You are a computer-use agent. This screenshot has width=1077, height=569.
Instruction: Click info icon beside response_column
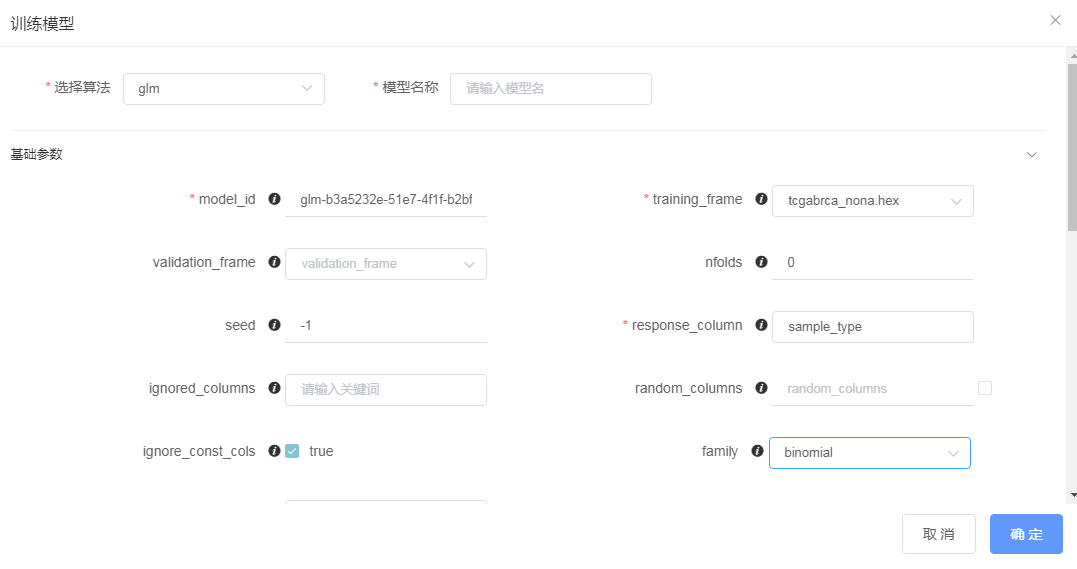761,325
